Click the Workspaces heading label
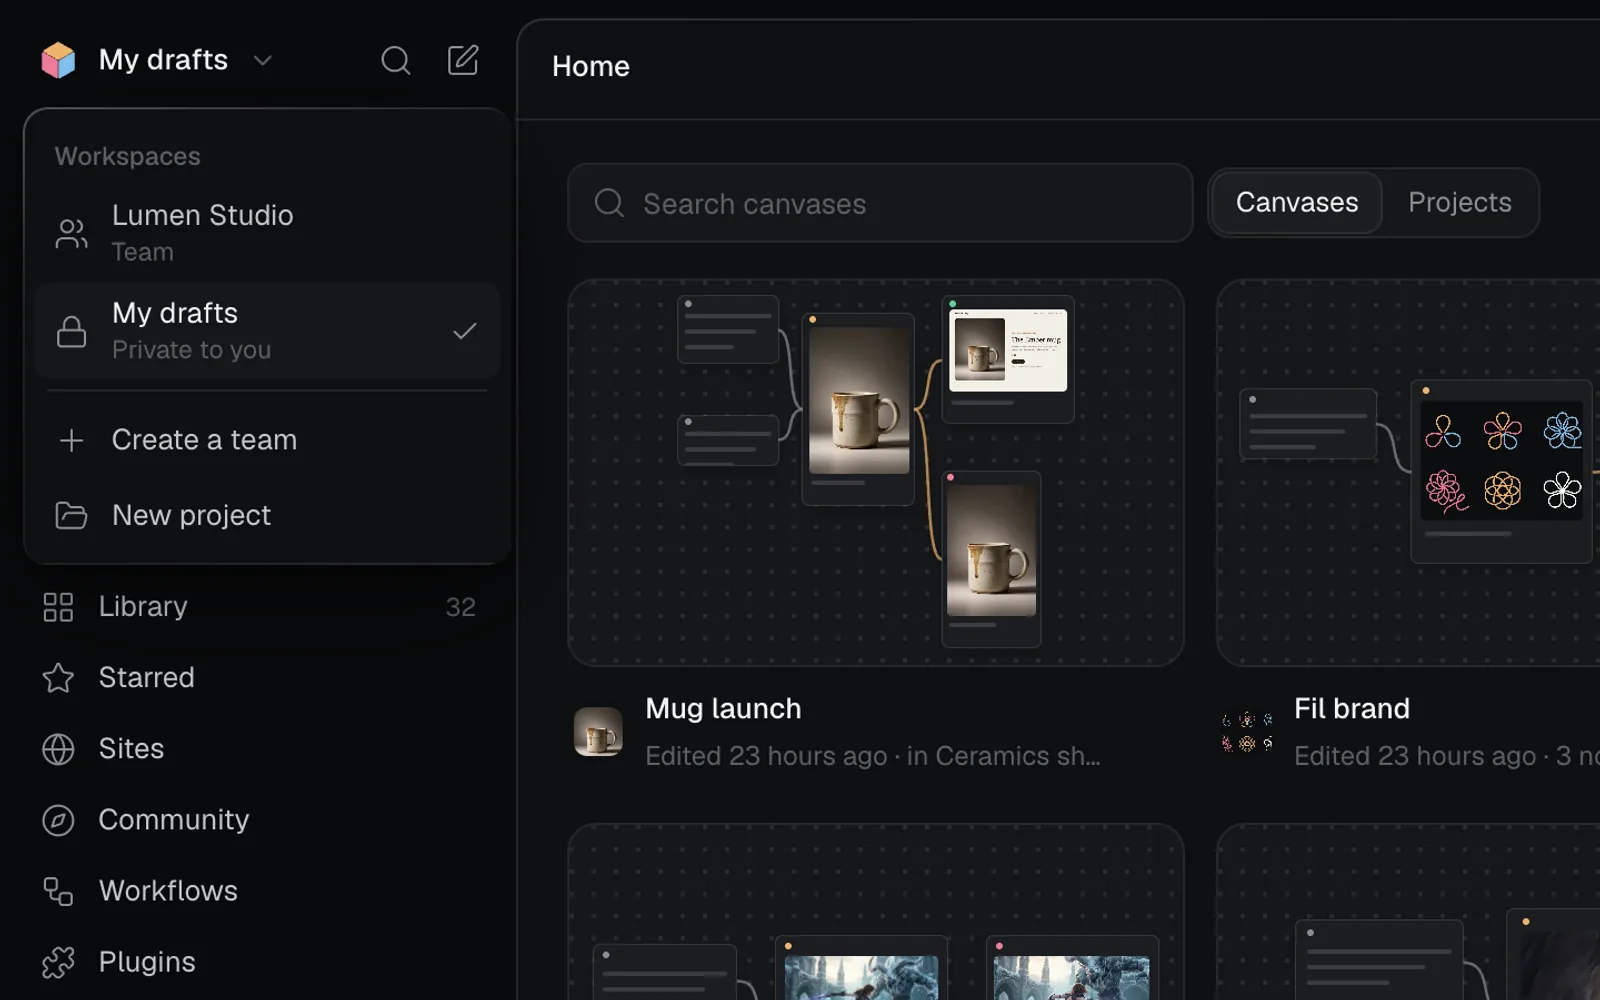The width and height of the screenshot is (1600, 1000). (128, 156)
